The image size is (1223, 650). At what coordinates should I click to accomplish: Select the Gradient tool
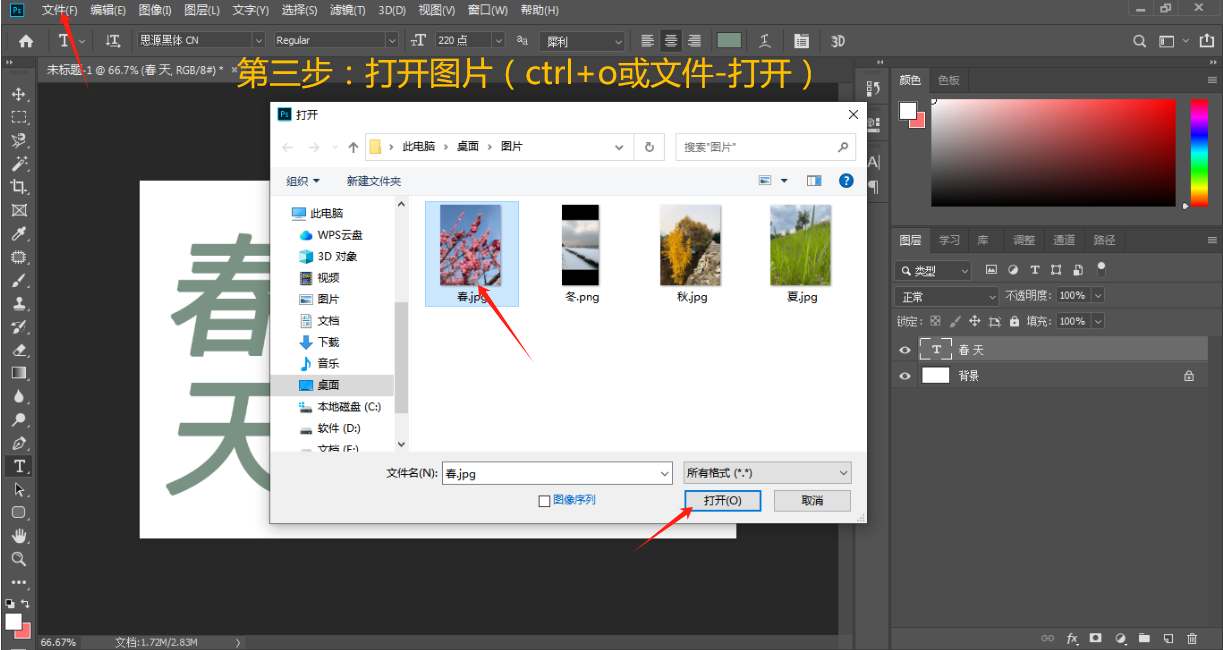(18, 373)
